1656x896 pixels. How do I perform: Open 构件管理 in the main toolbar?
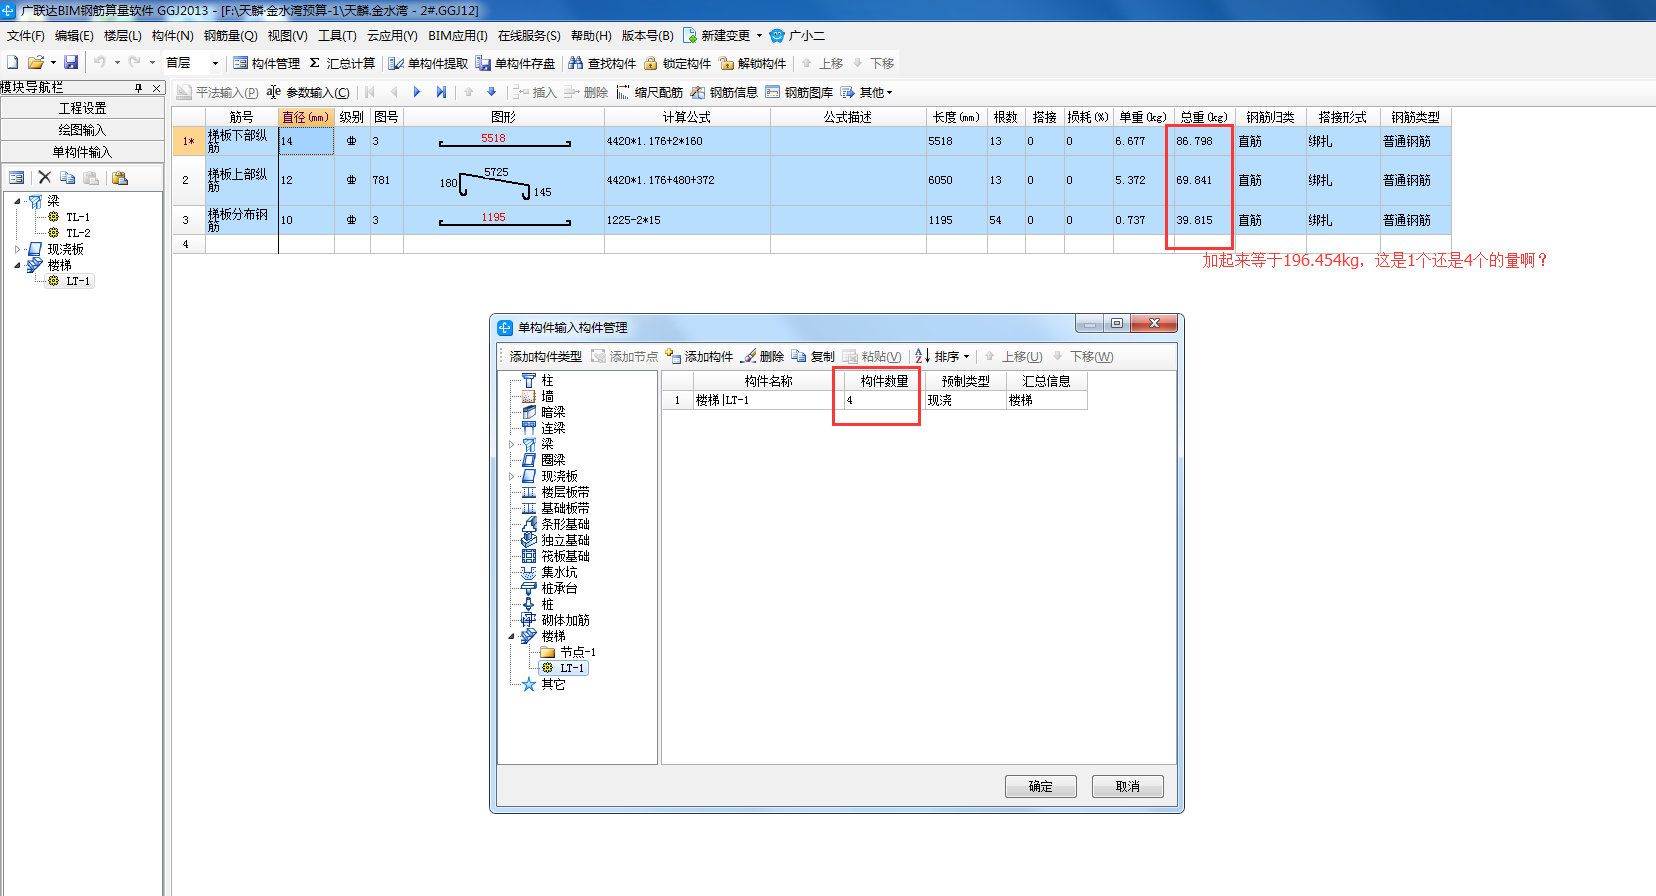coord(266,63)
